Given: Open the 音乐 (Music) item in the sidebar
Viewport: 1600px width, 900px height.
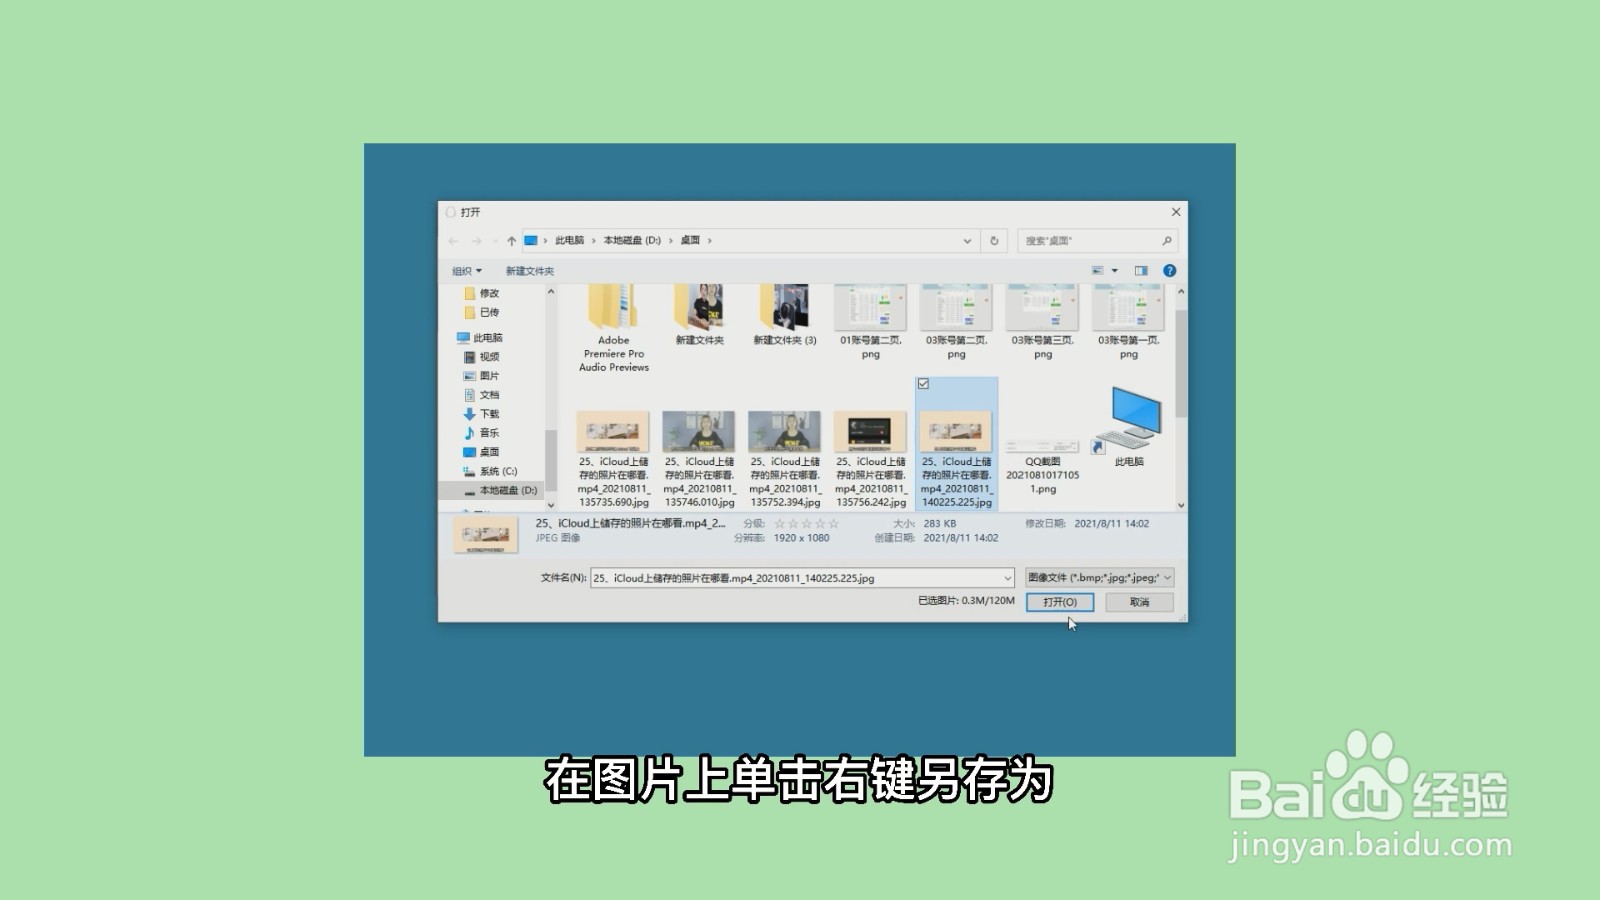Looking at the screenshot, I should click(x=490, y=432).
